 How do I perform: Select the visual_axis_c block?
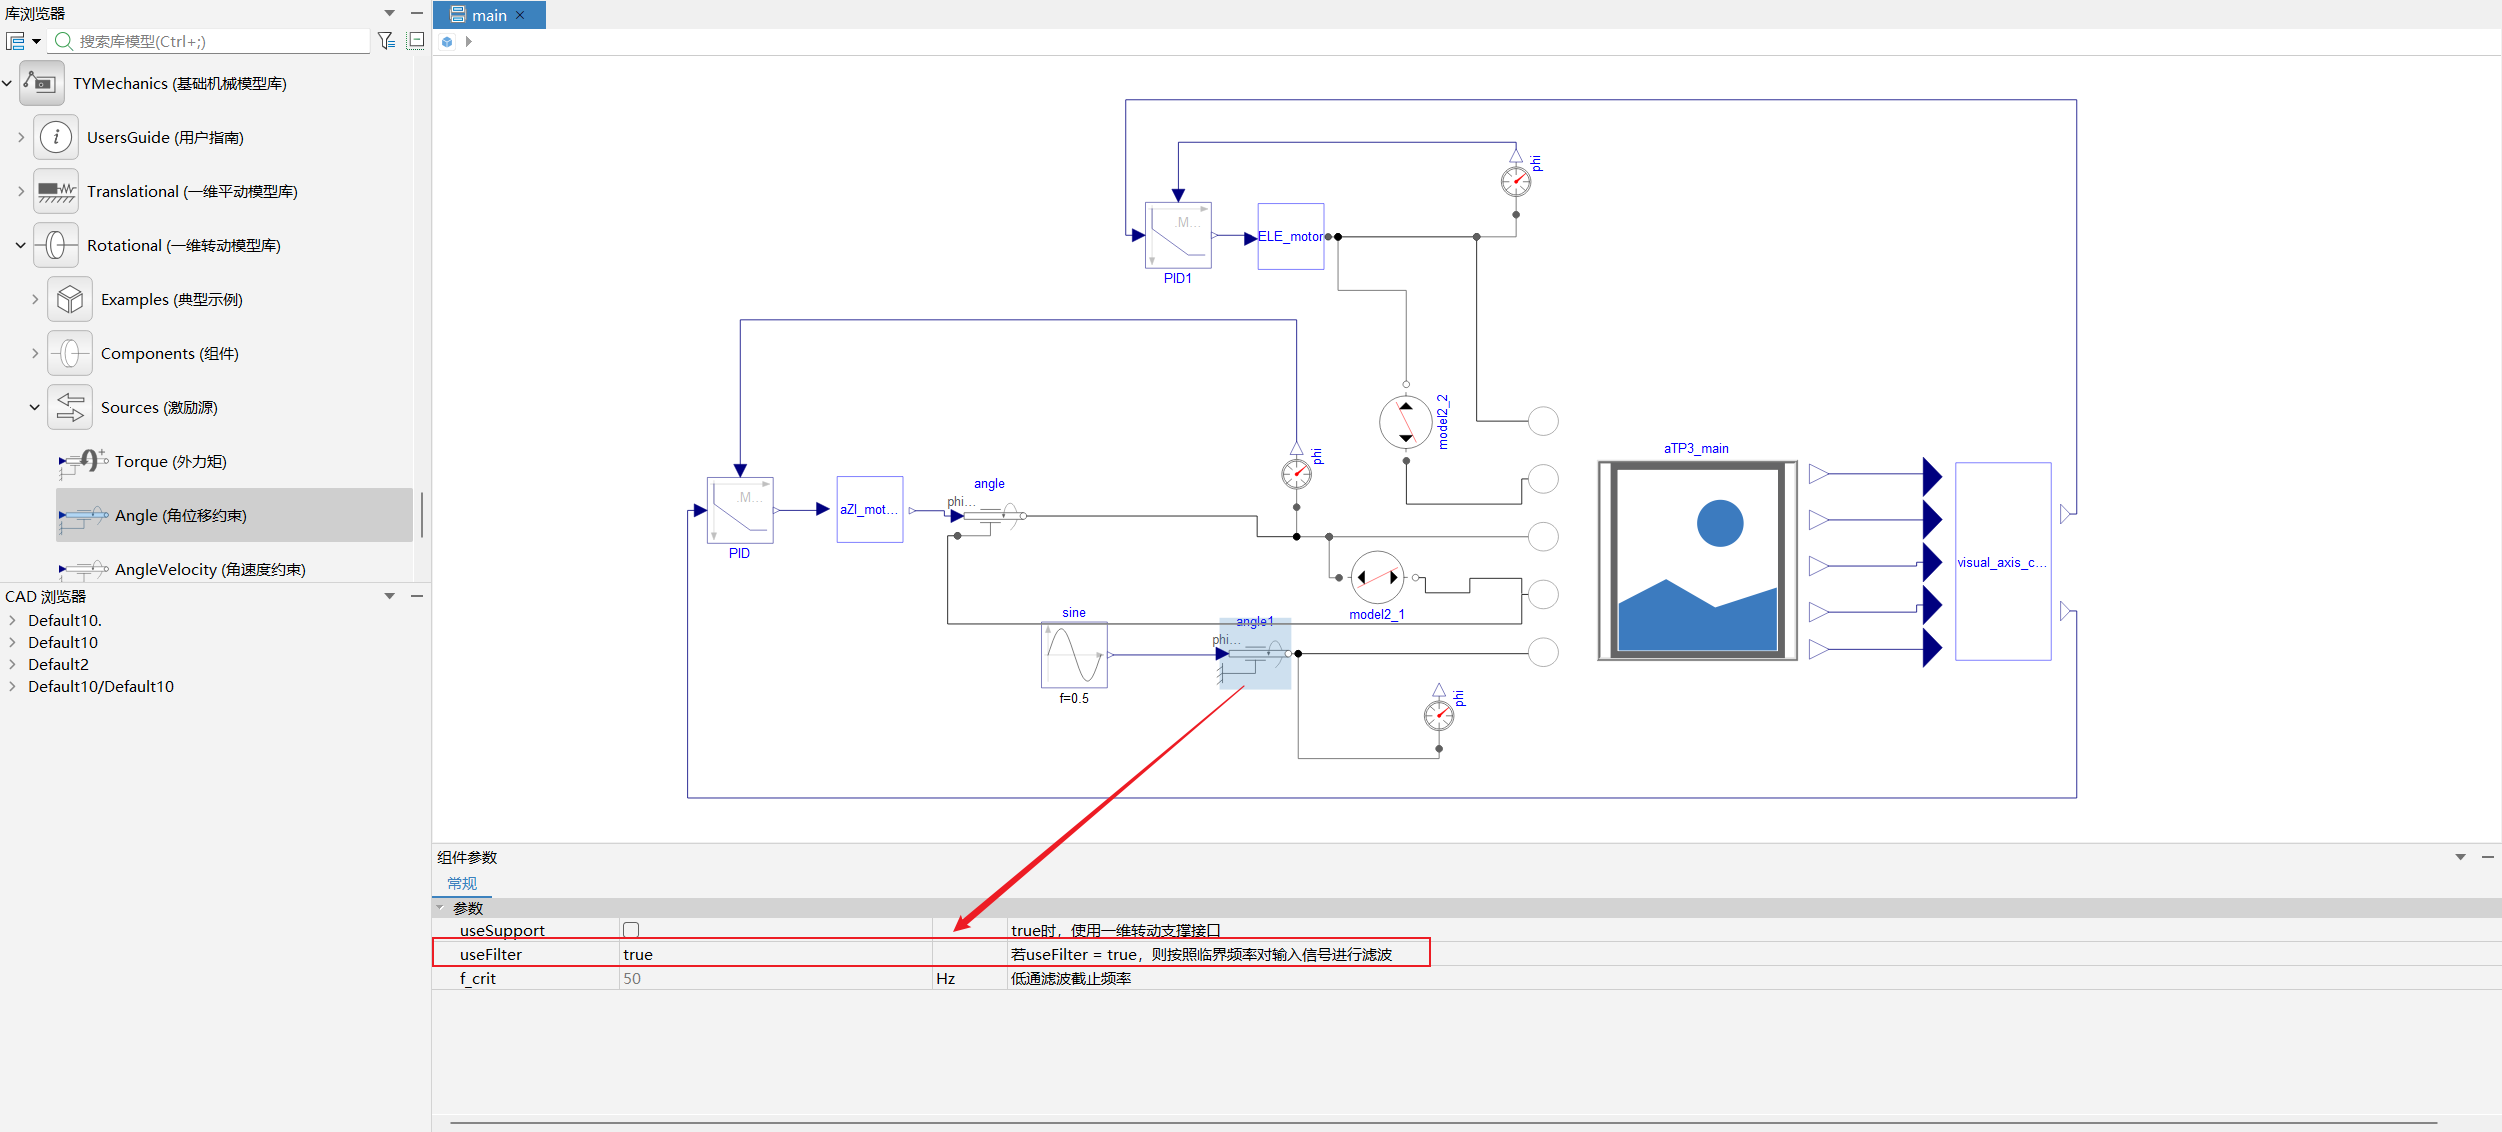[2003, 561]
